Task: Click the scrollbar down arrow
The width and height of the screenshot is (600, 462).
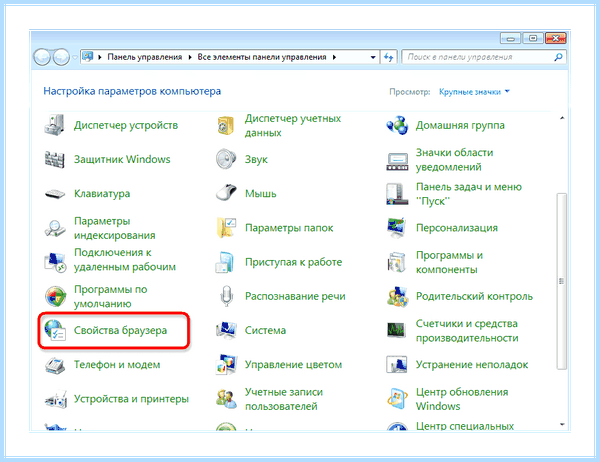Action: tap(562, 424)
